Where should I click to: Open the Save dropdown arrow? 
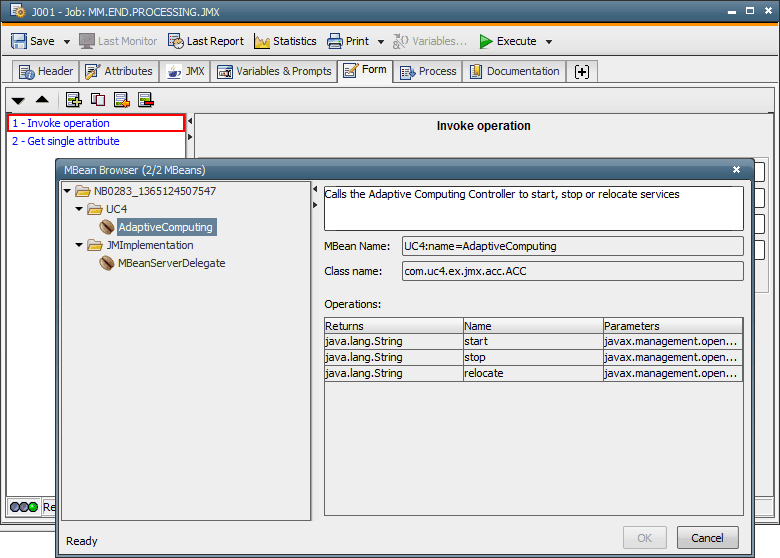click(x=67, y=42)
